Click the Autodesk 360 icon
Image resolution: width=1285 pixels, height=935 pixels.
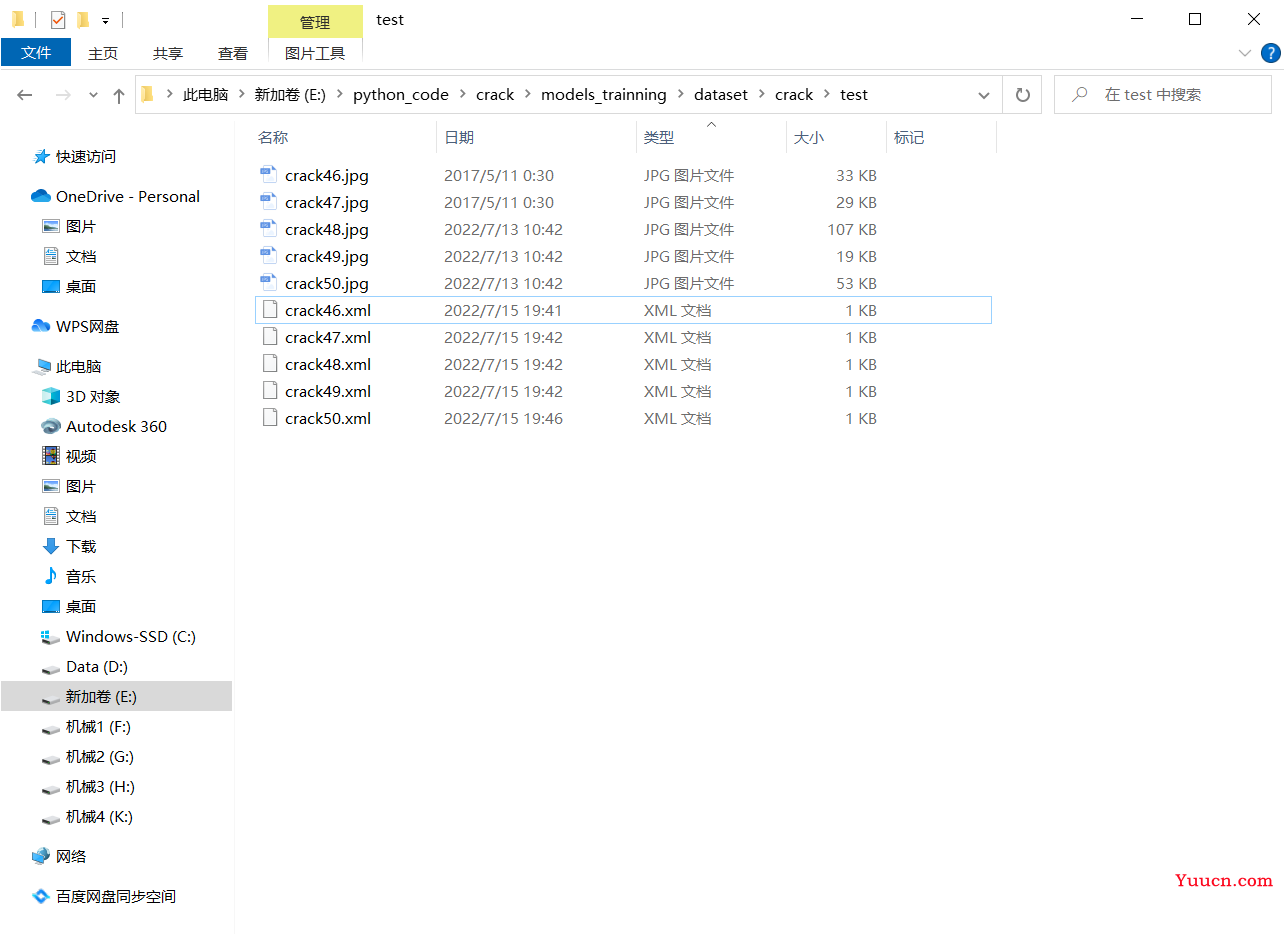pyautogui.click(x=51, y=426)
